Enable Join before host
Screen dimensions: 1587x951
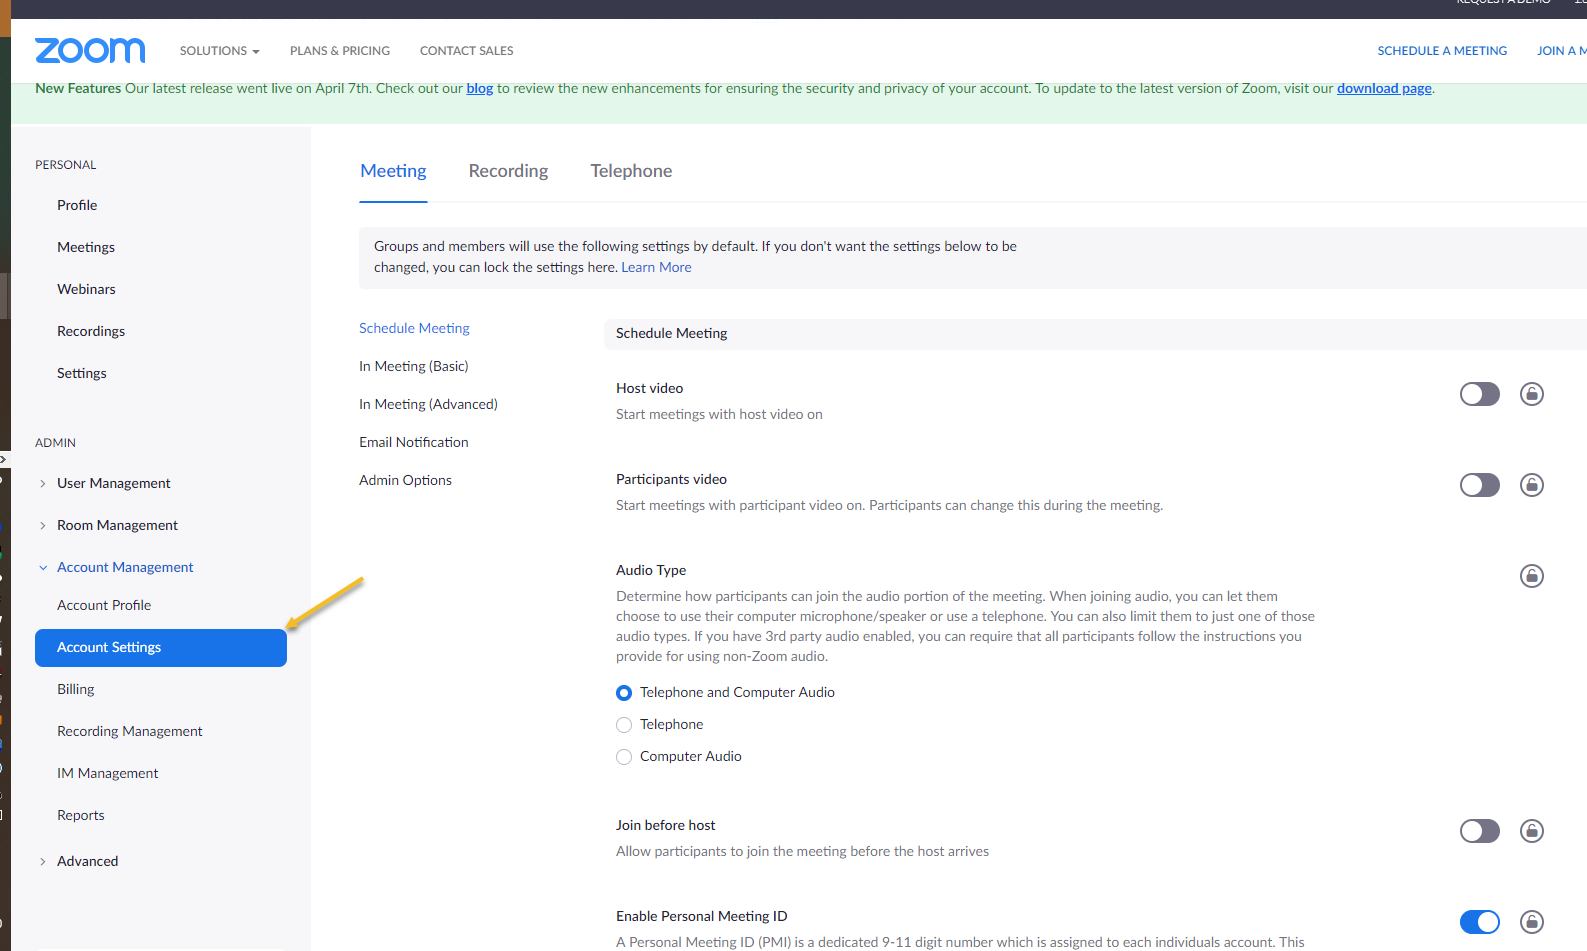point(1479,831)
